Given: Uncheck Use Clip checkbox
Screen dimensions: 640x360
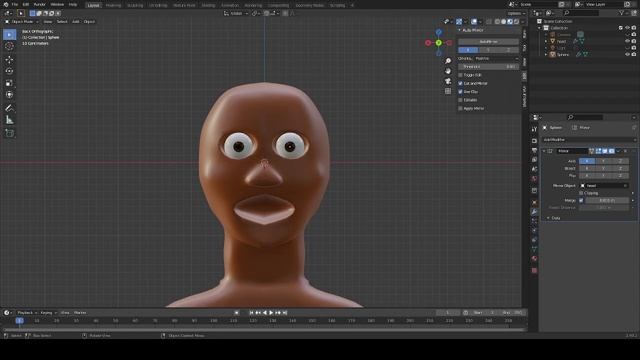Looking at the screenshot, I should click(x=460, y=92).
